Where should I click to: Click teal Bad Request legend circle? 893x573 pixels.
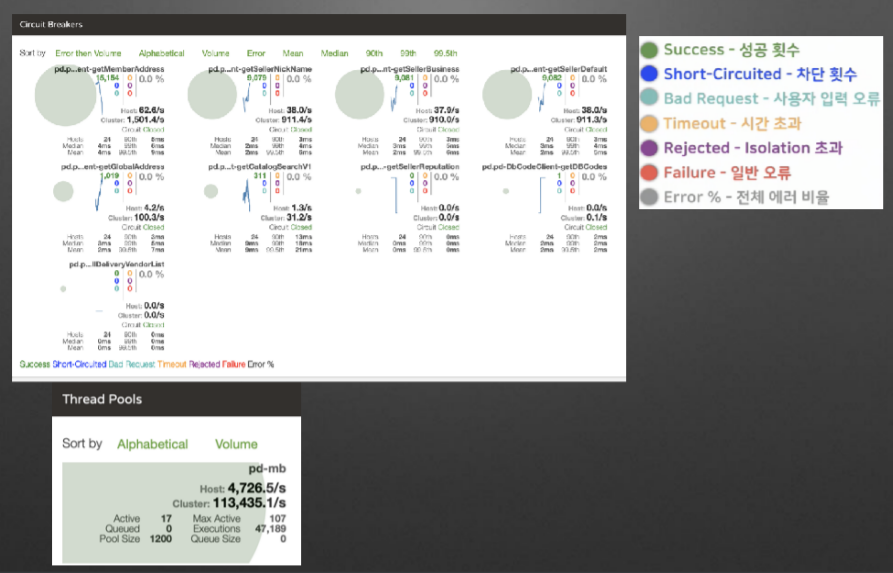649,97
